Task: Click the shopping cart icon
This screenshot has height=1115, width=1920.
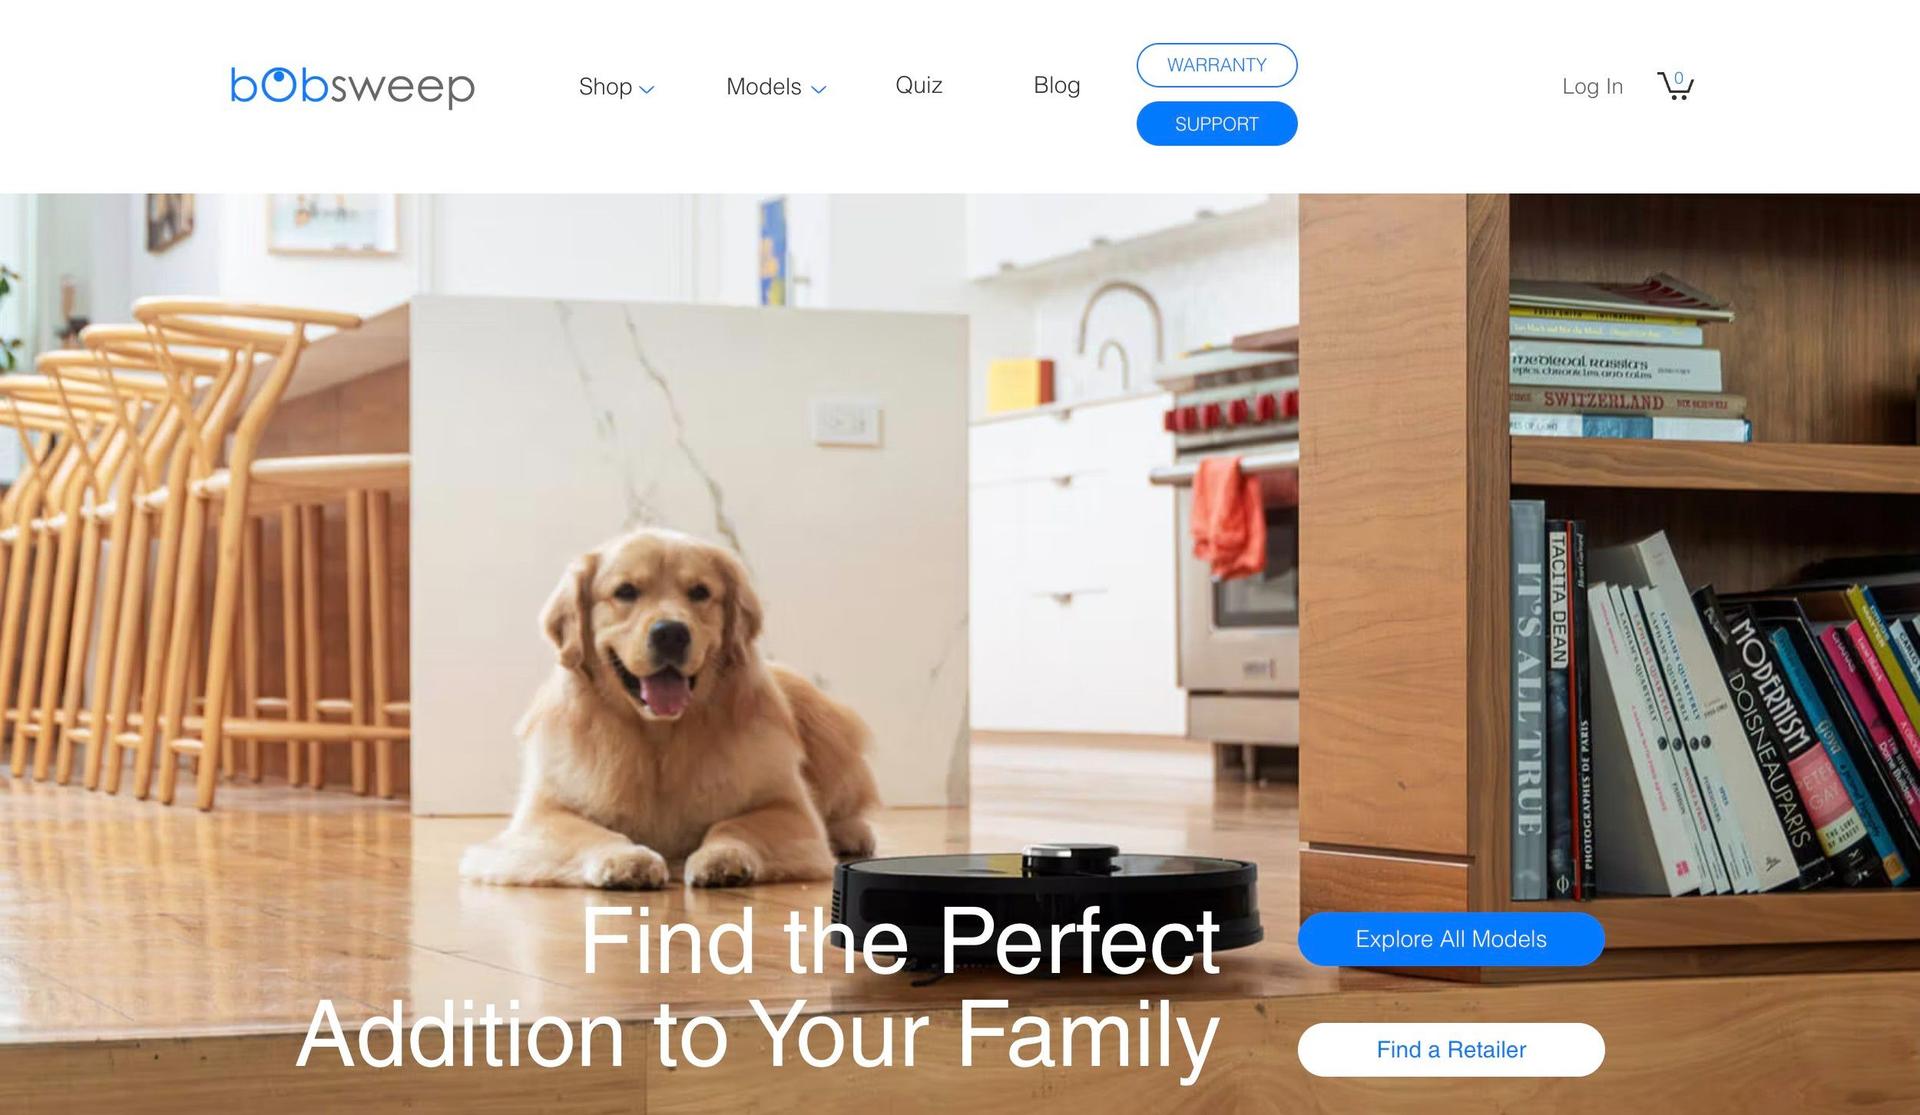Action: pos(1676,84)
